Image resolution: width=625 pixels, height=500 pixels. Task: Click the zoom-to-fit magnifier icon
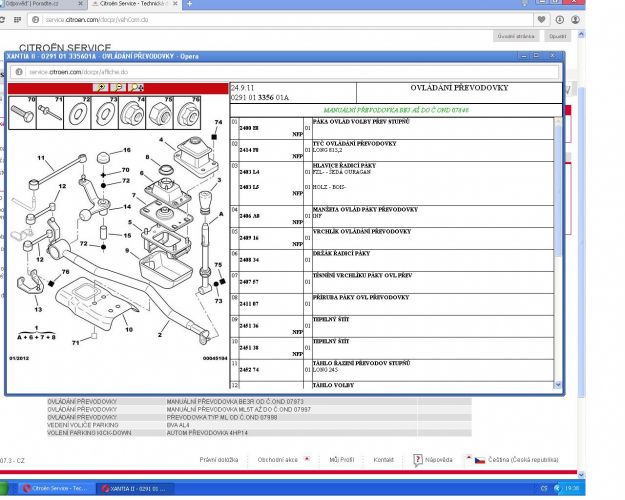click(136, 87)
